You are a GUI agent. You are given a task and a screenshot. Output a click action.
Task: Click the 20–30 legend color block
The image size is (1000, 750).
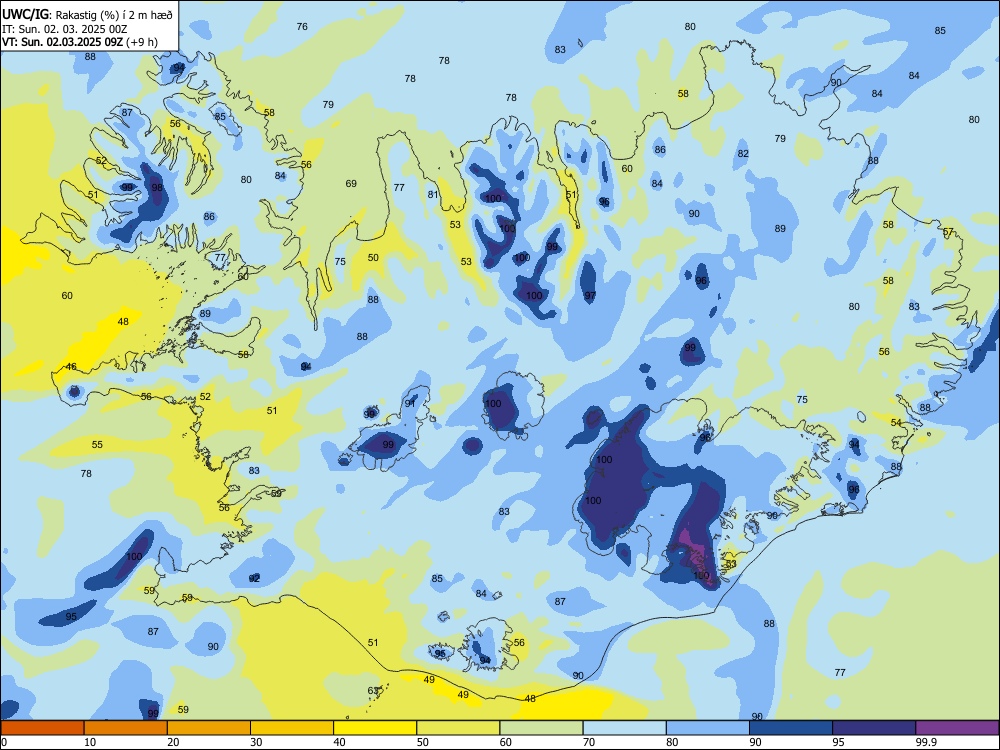pos(209,728)
